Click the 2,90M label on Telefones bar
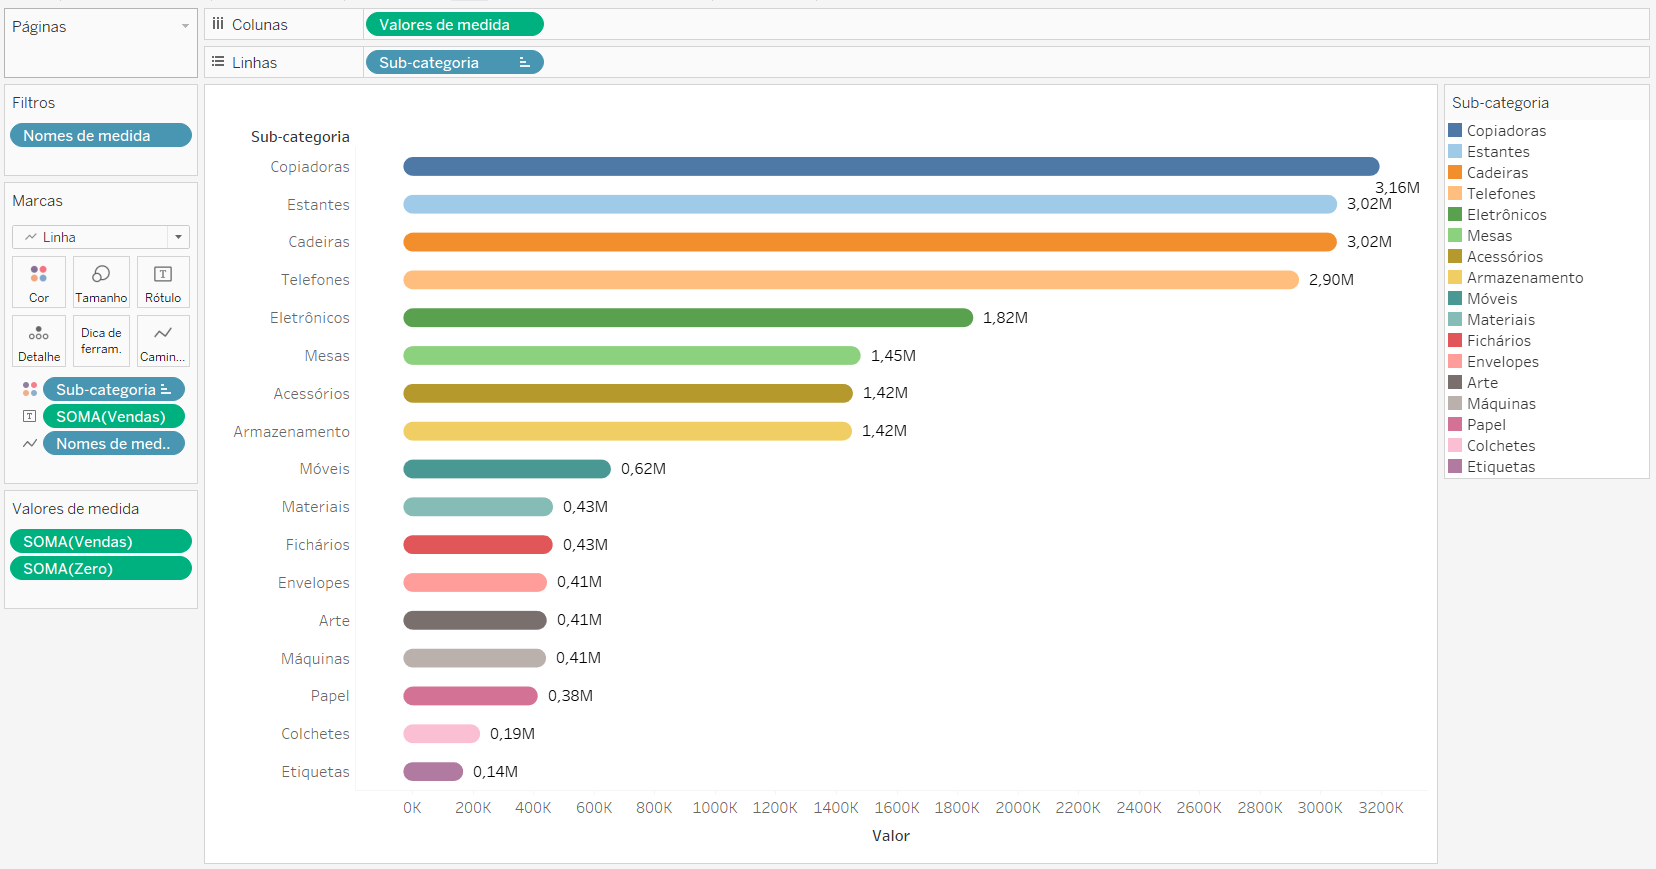Viewport: 1656px width, 869px height. (1331, 279)
